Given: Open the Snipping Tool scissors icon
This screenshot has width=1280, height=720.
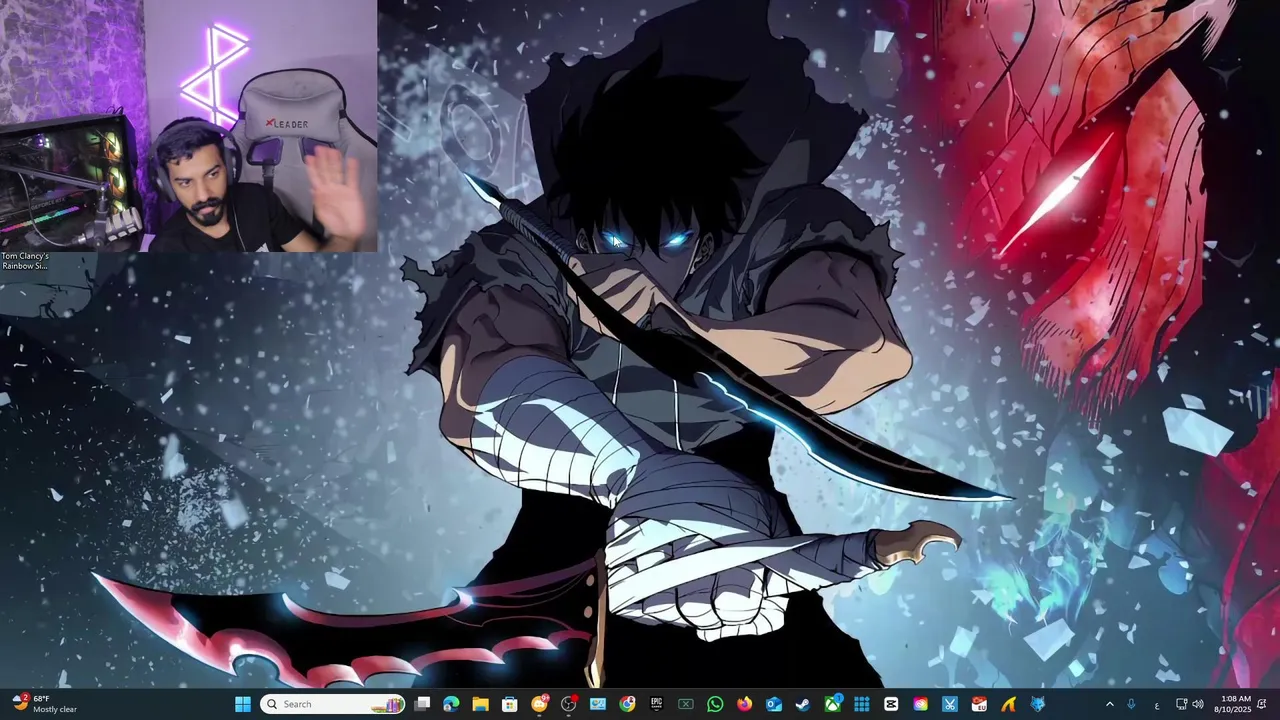Looking at the screenshot, I should point(949,704).
